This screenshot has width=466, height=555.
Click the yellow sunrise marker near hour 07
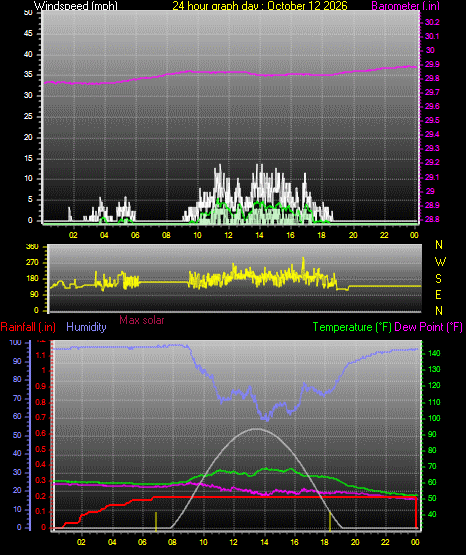coord(156,521)
